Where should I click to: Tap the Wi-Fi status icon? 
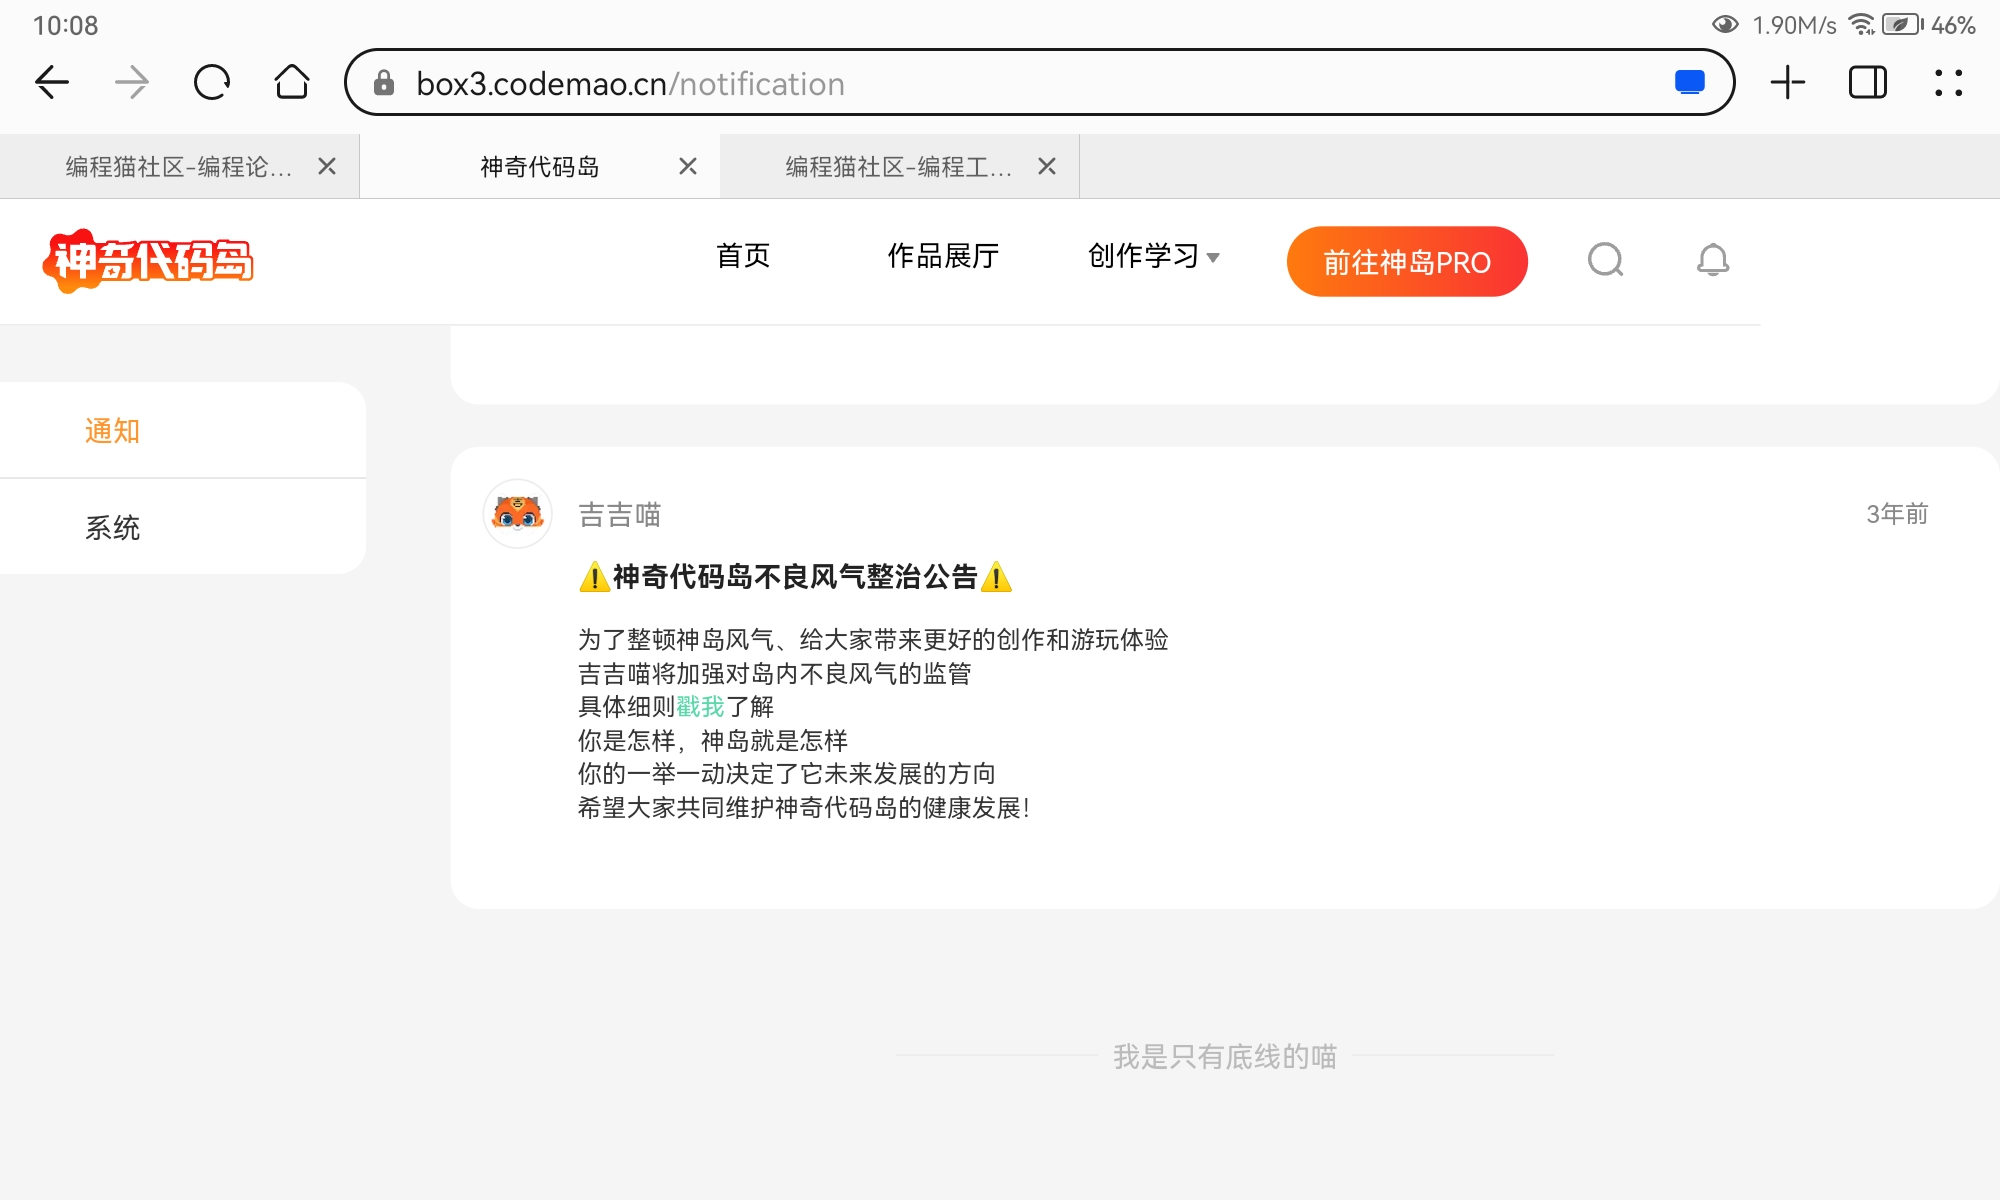(x=1861, y=25)
